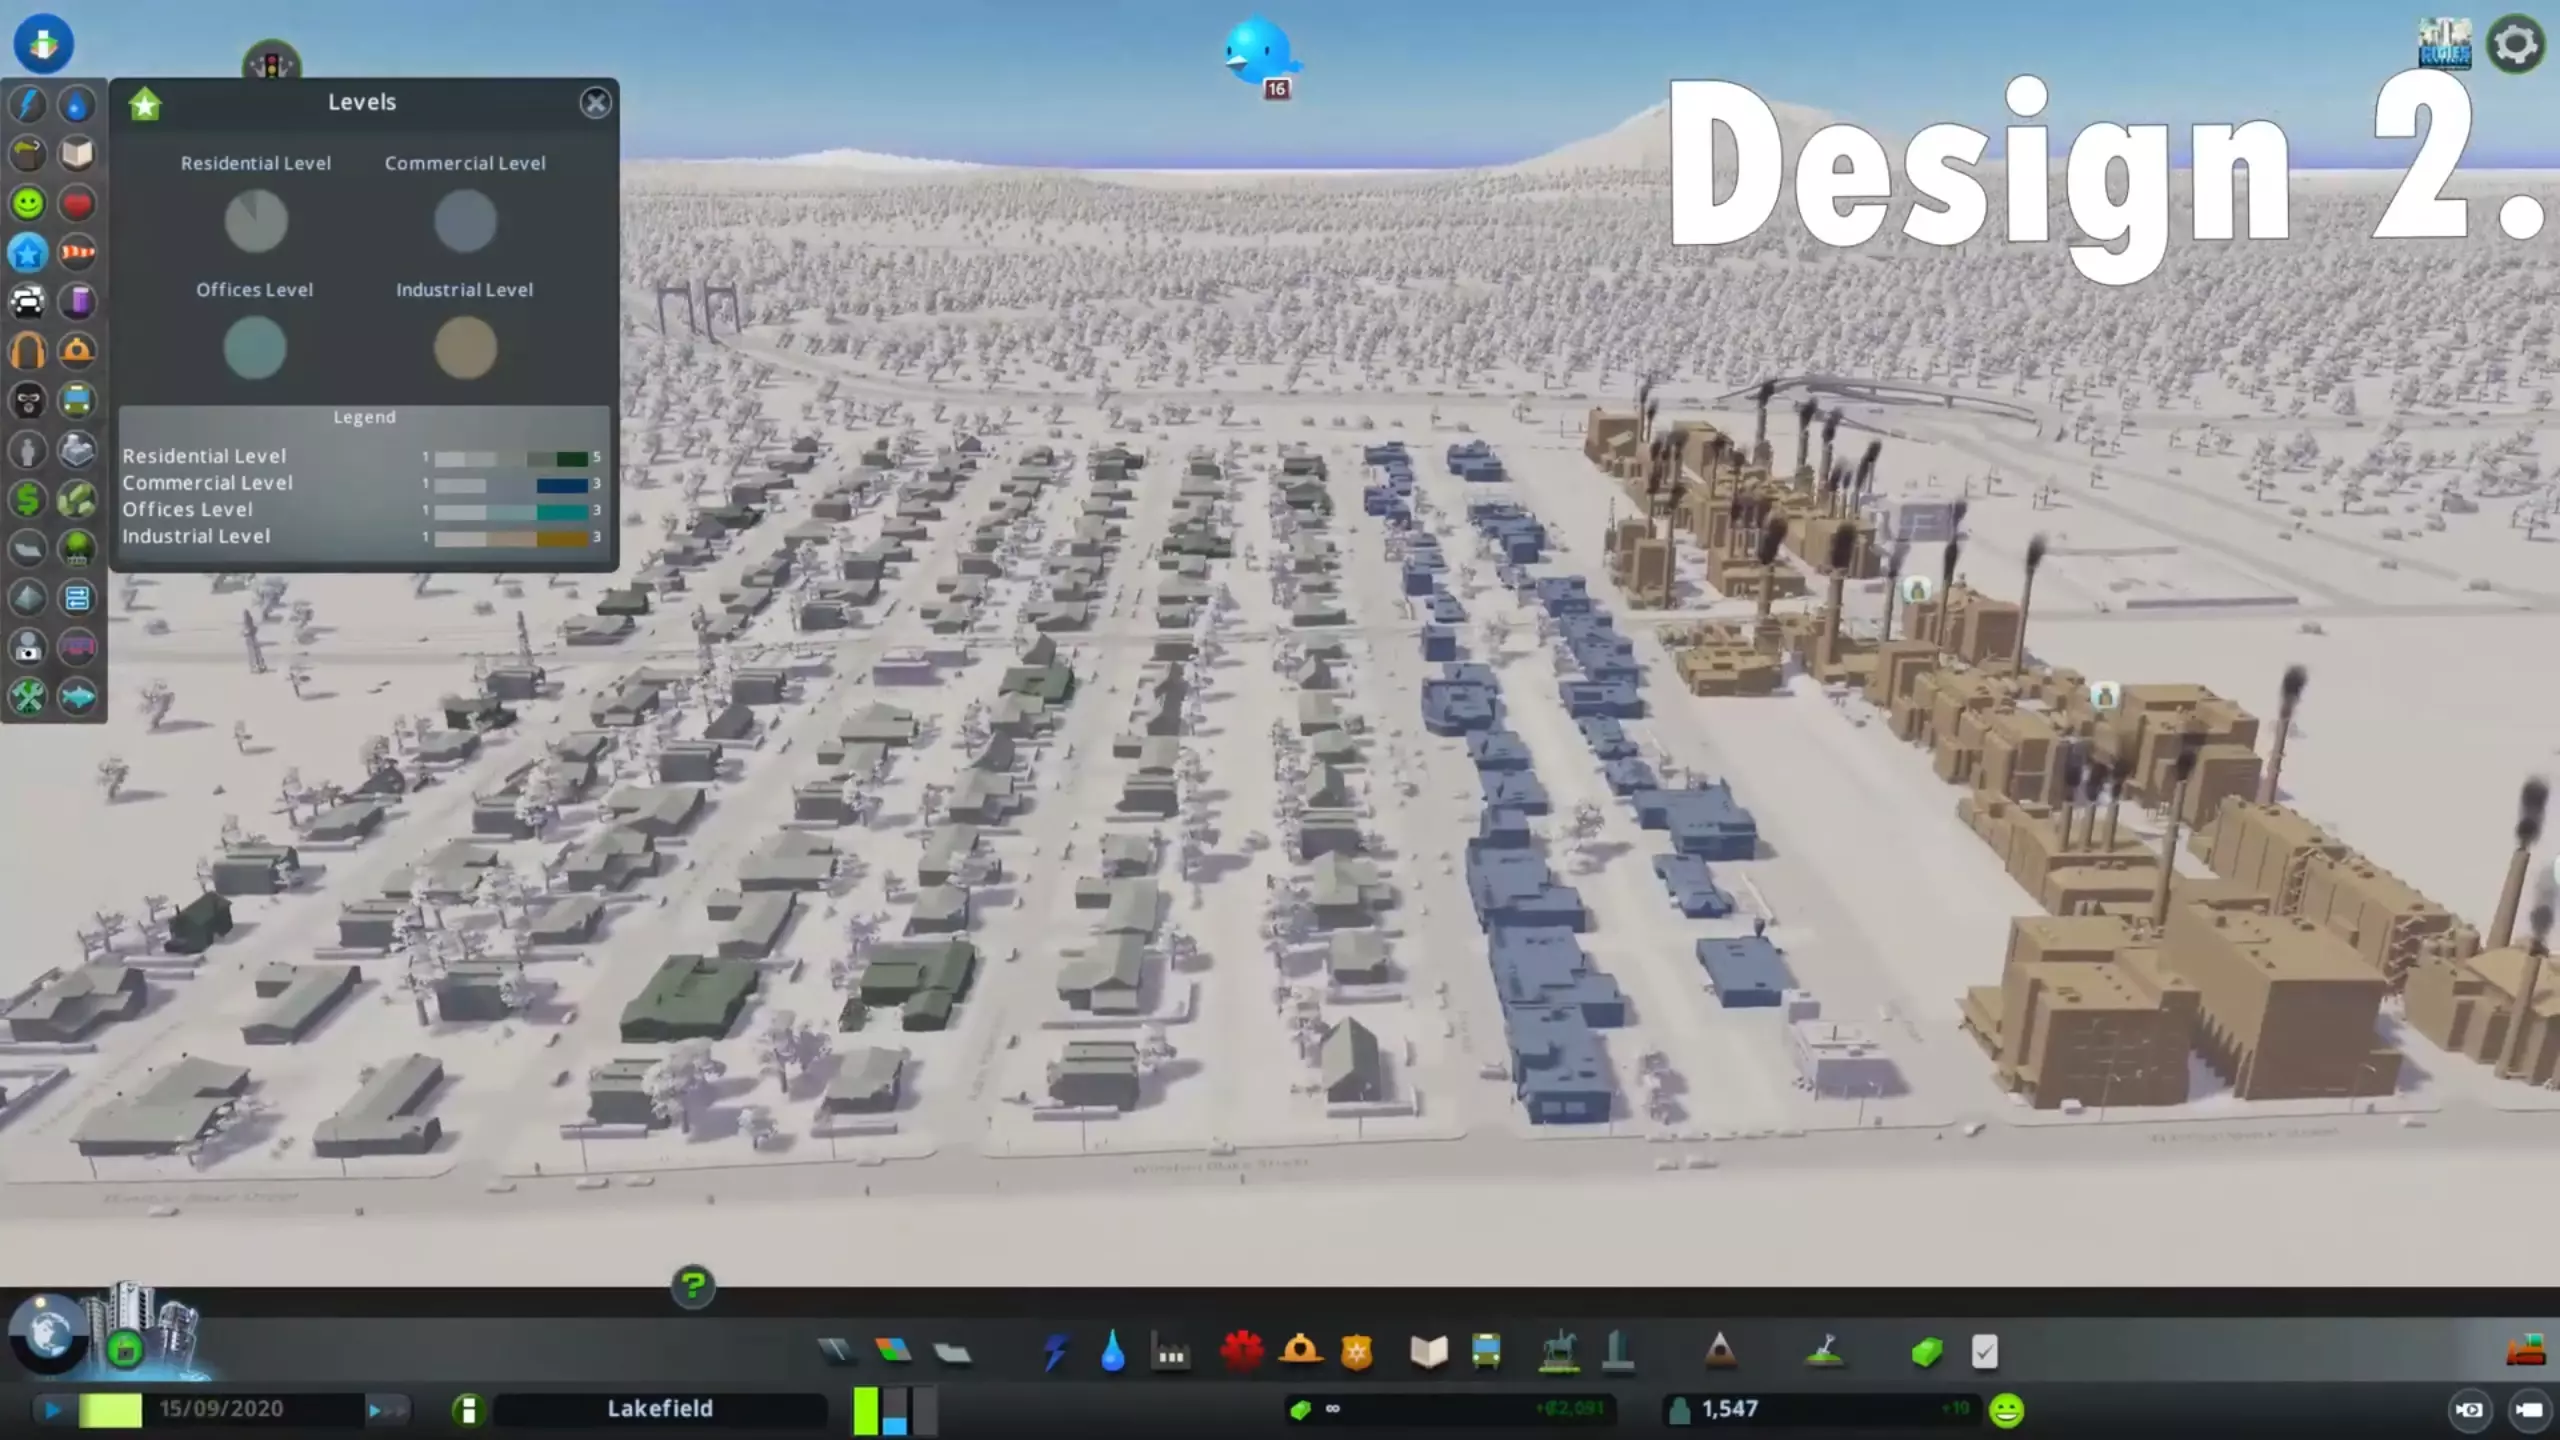Open the Water info view

click(77, 104)
